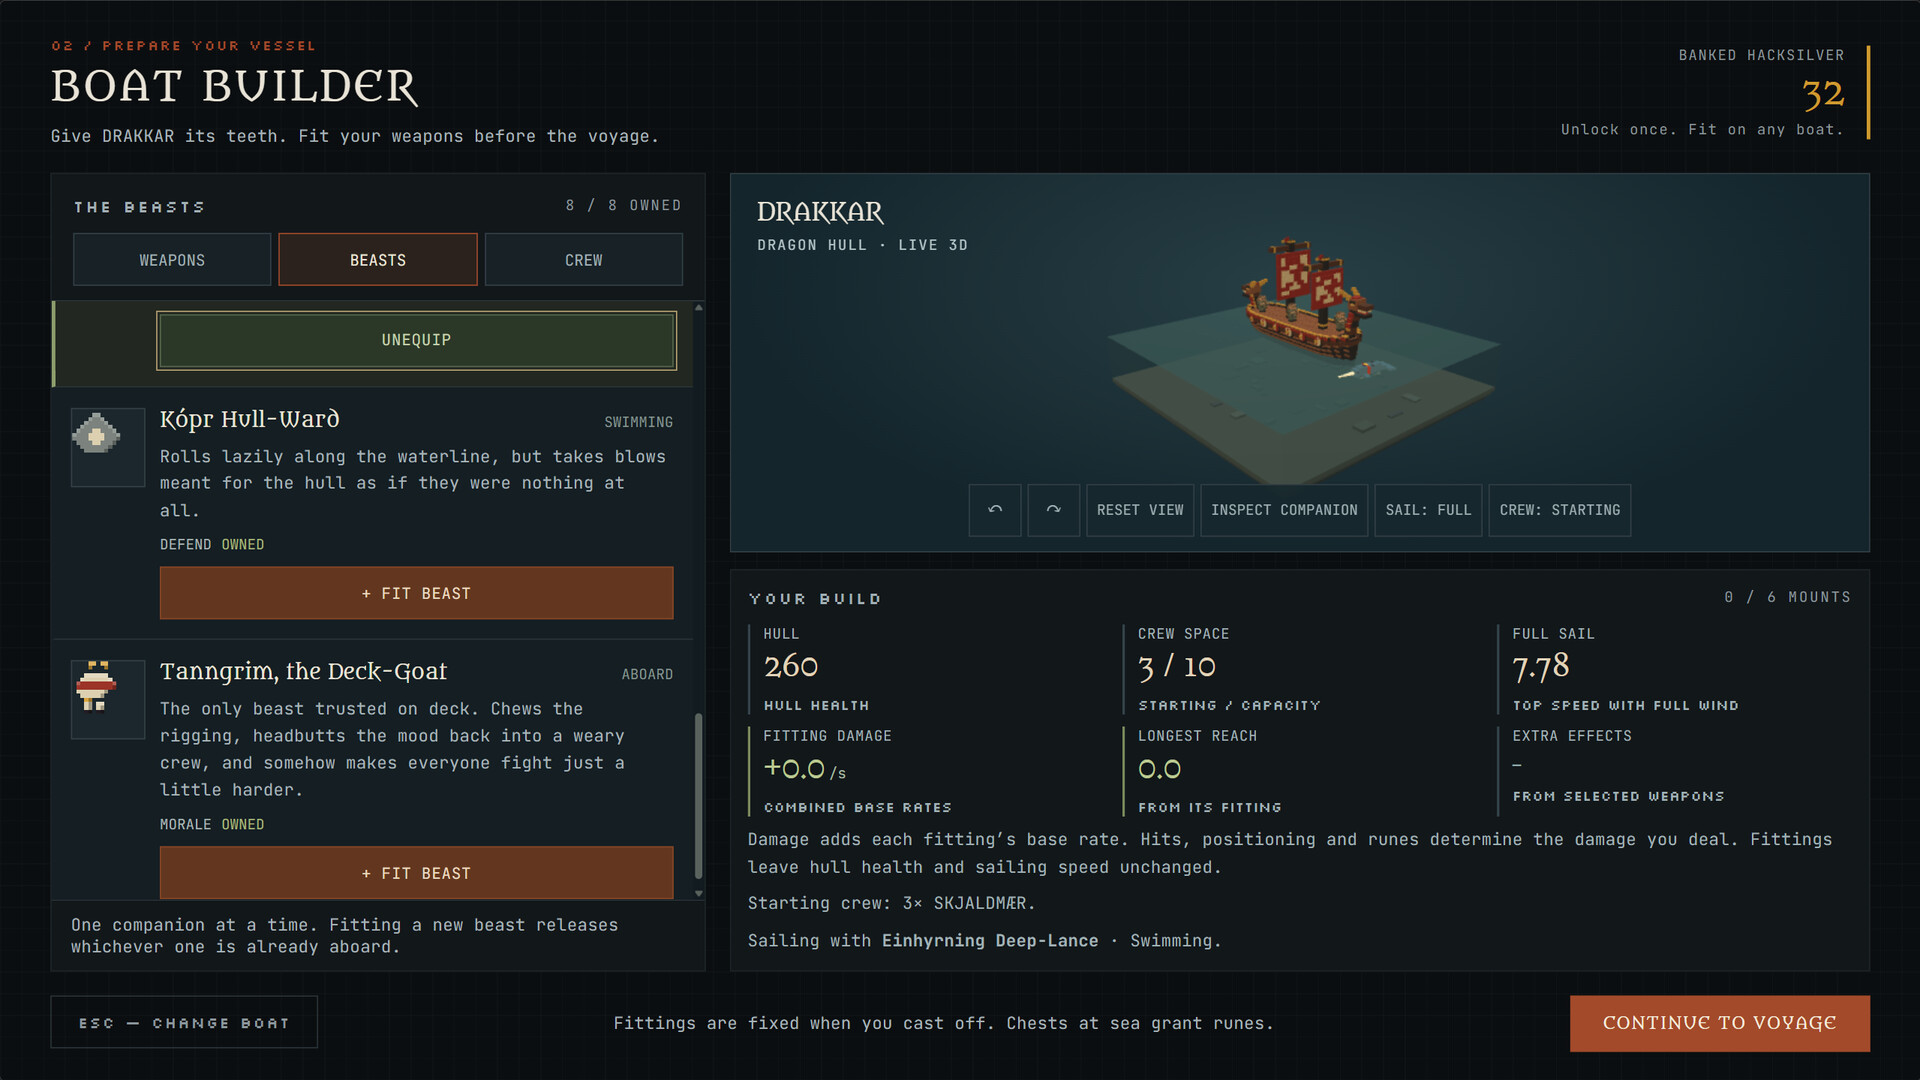This screenshot has height=1080, width=1920.
Task: Click the Drakkar 3D ship model
Action: (x=1310, y=298)
